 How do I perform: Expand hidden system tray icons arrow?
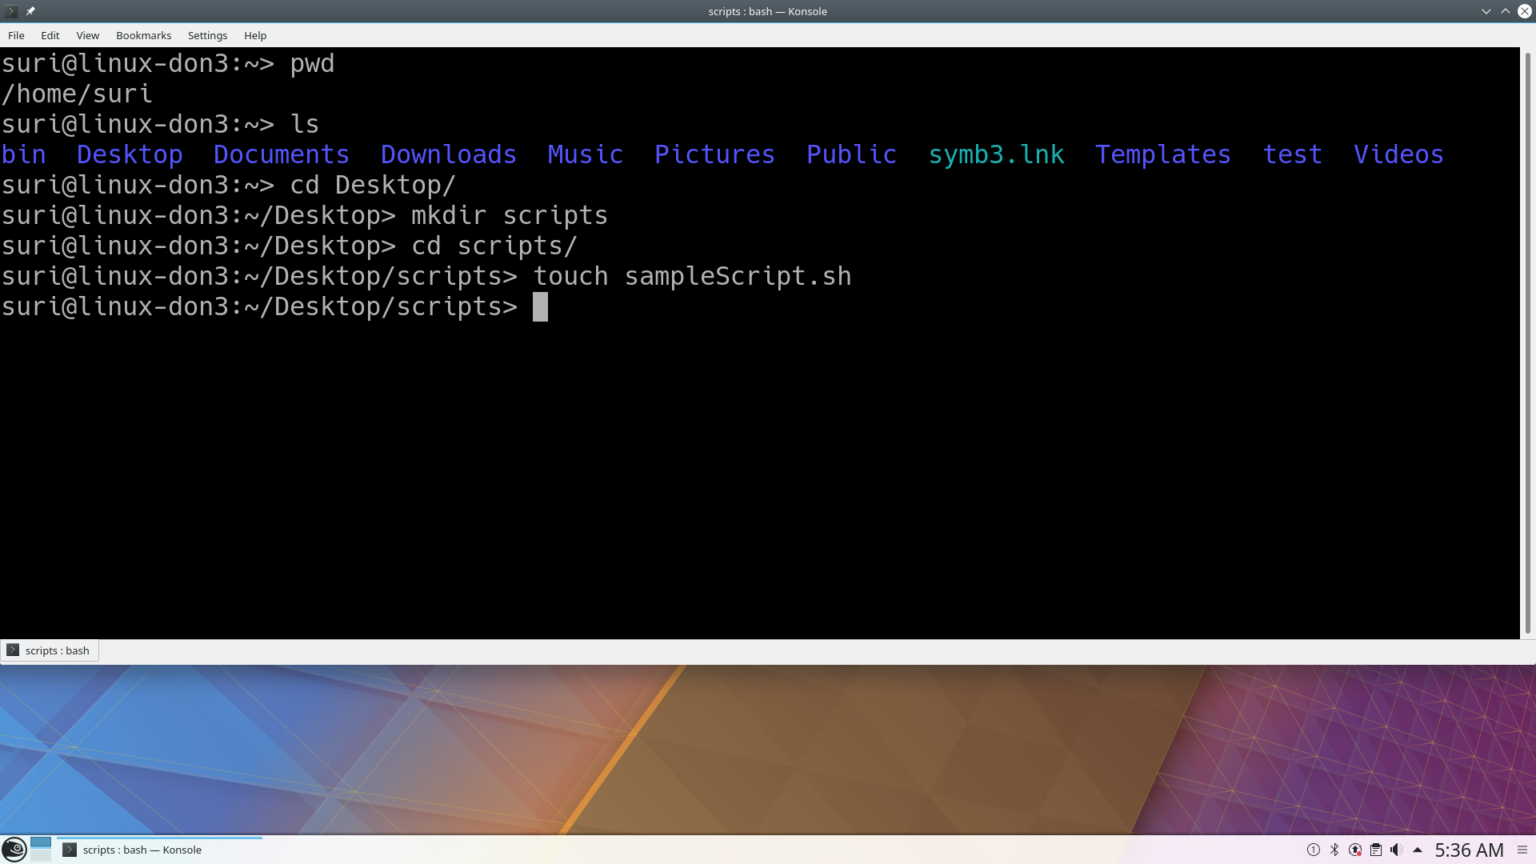coord(1417,850)
